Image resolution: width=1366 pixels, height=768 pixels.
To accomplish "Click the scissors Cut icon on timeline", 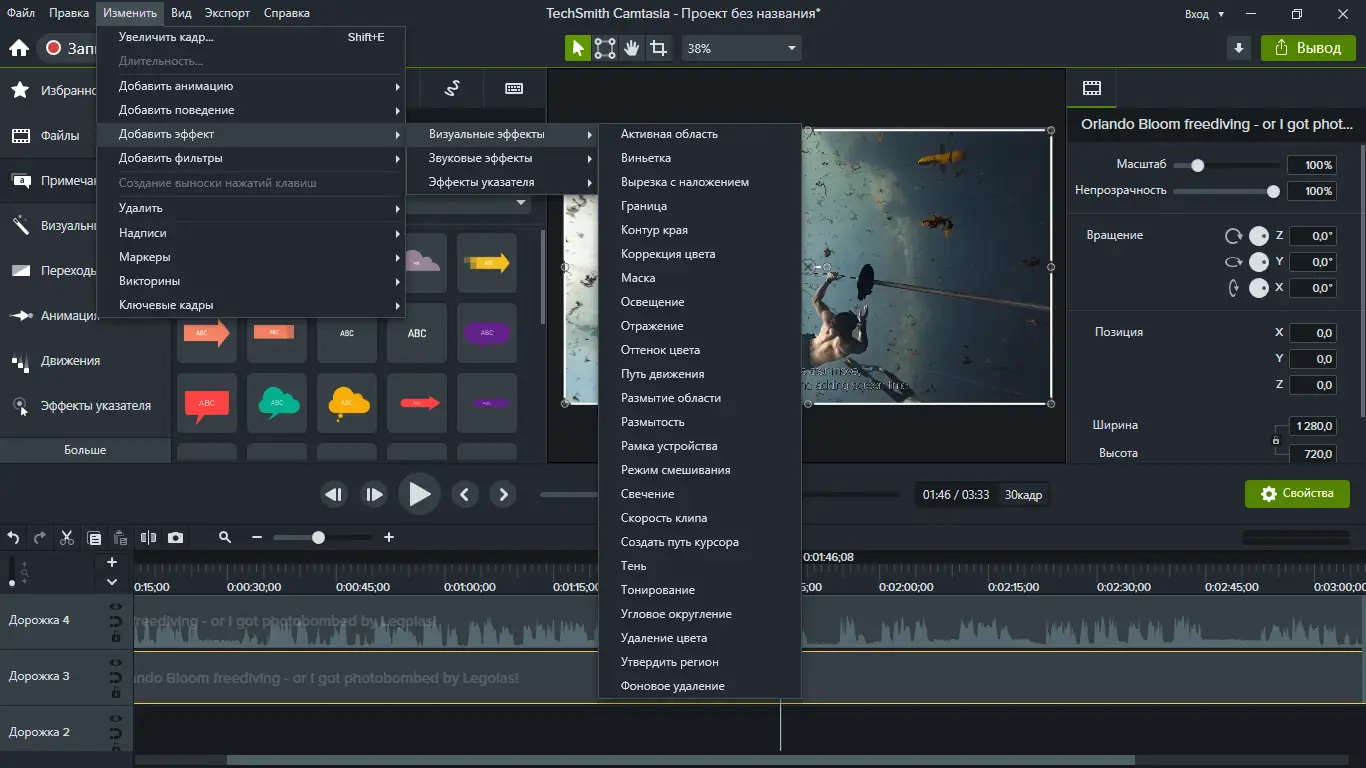I will 67,537.
